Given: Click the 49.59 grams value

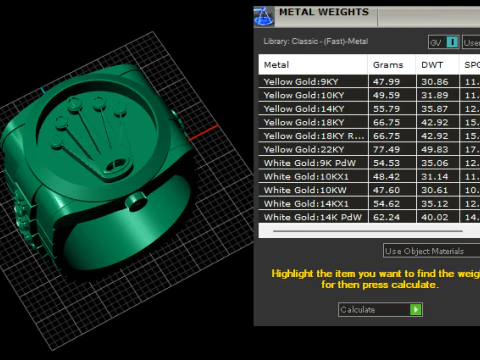Looking at the screenshot, I should (x=386, y=95).
